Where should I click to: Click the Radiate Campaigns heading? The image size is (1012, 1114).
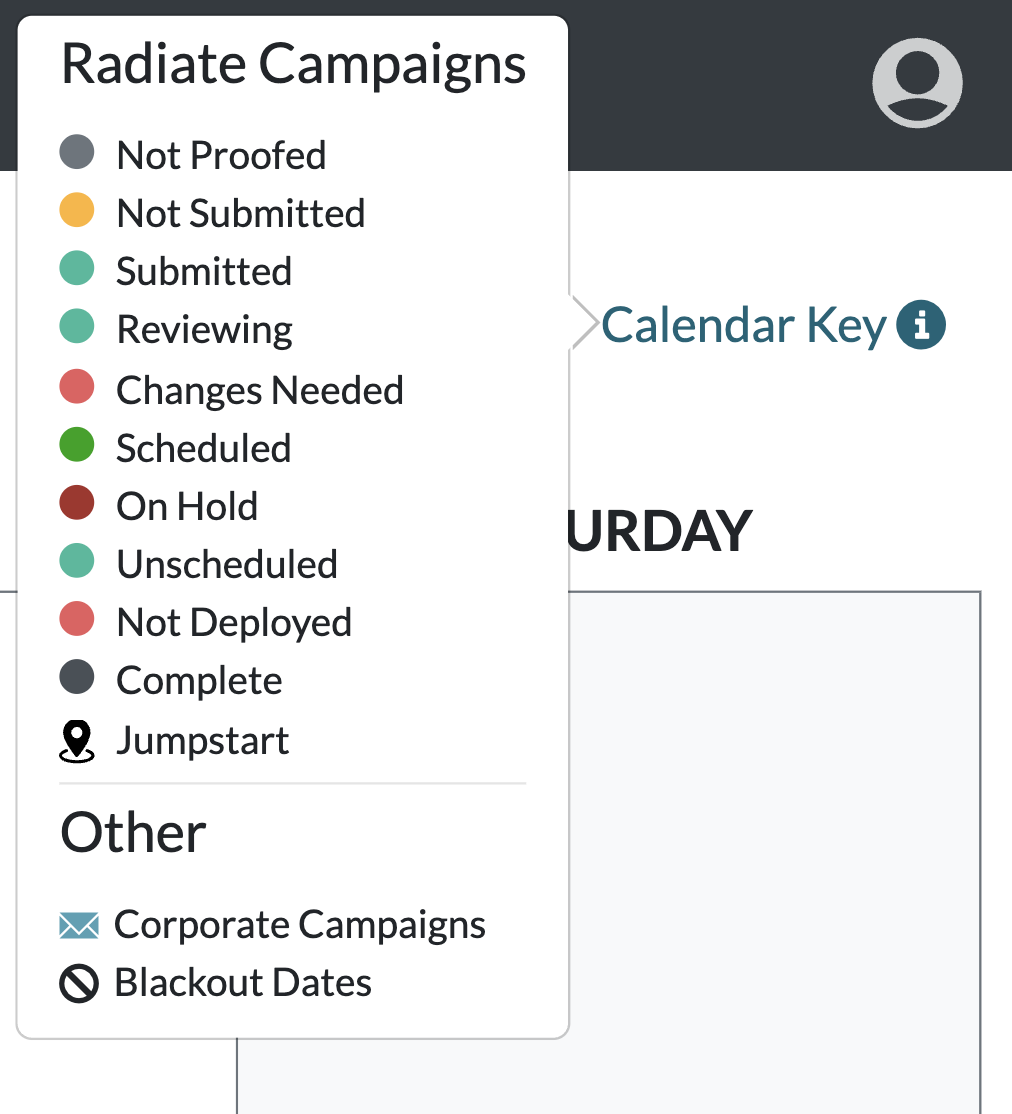(294, 64)
